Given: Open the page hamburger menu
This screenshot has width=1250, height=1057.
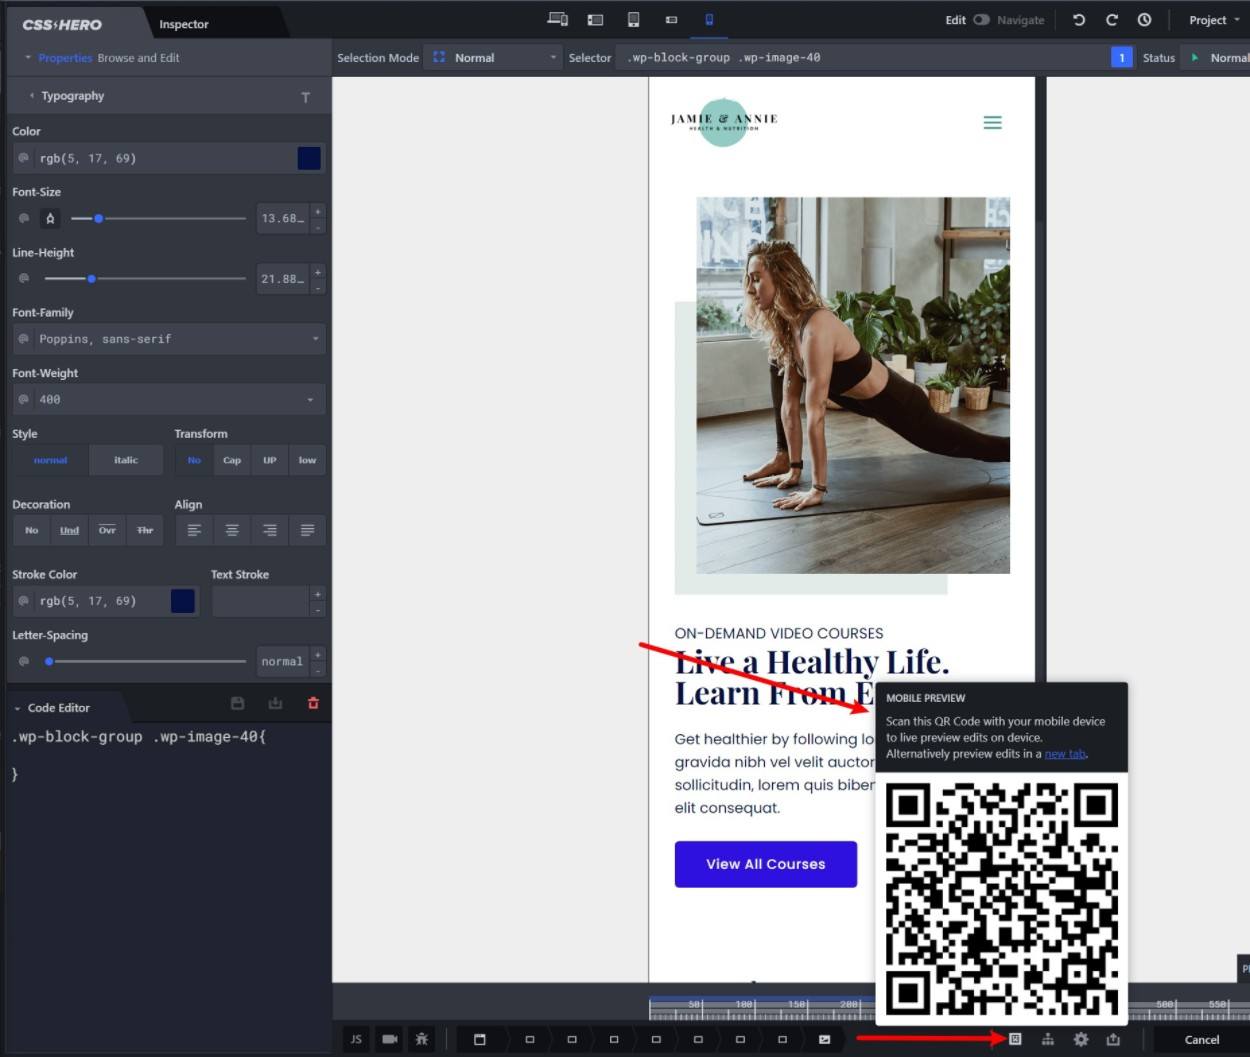Looking at the screenshot, I should point(992,122).
